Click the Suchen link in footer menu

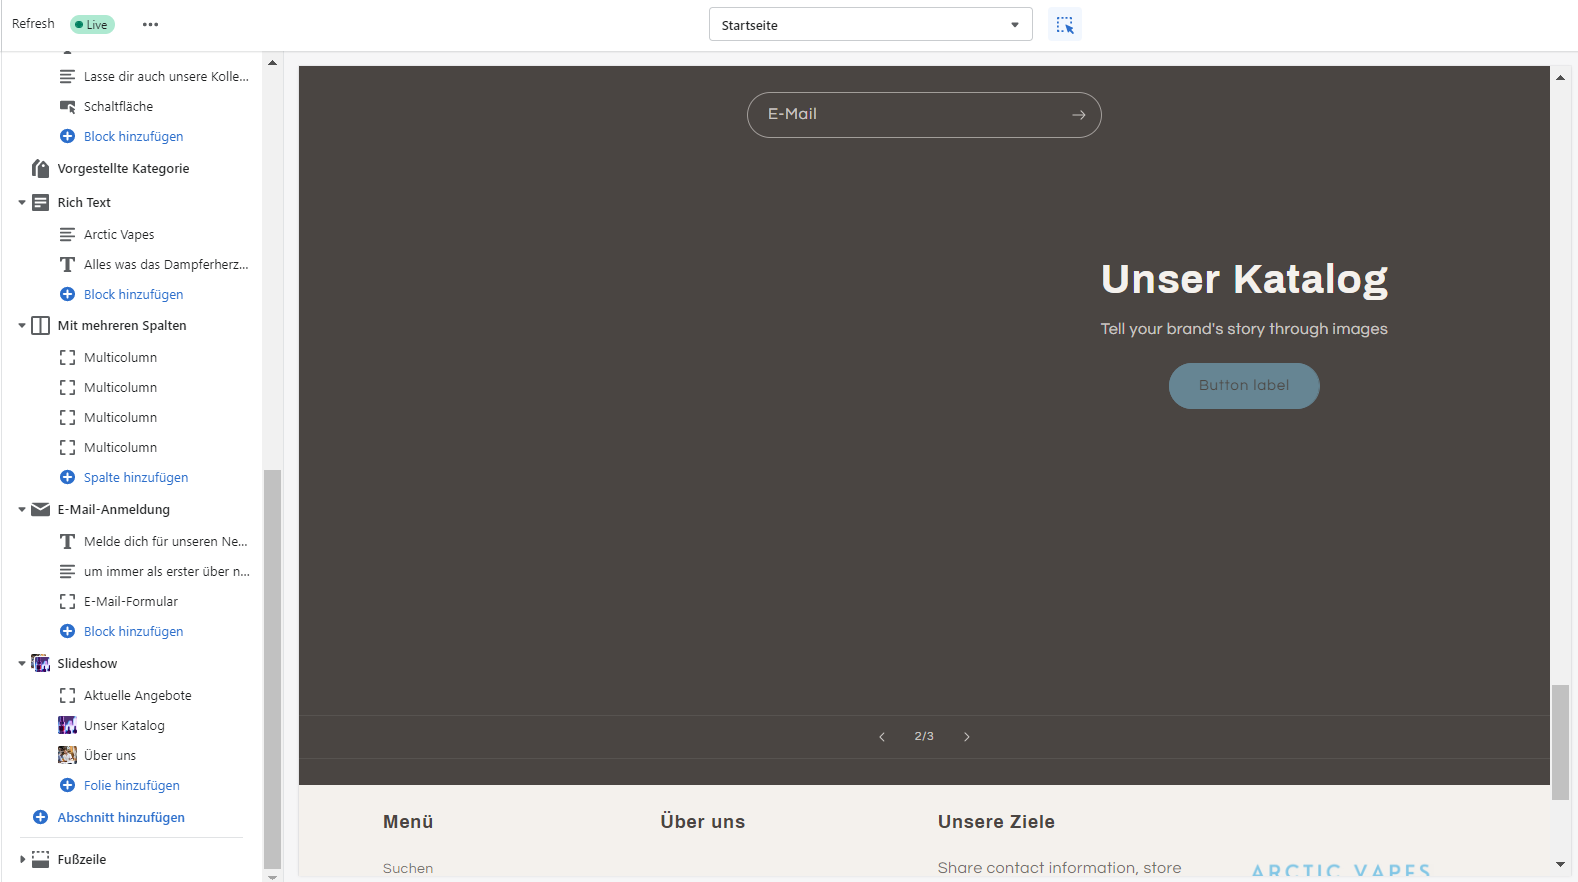[x=408, y=869]
